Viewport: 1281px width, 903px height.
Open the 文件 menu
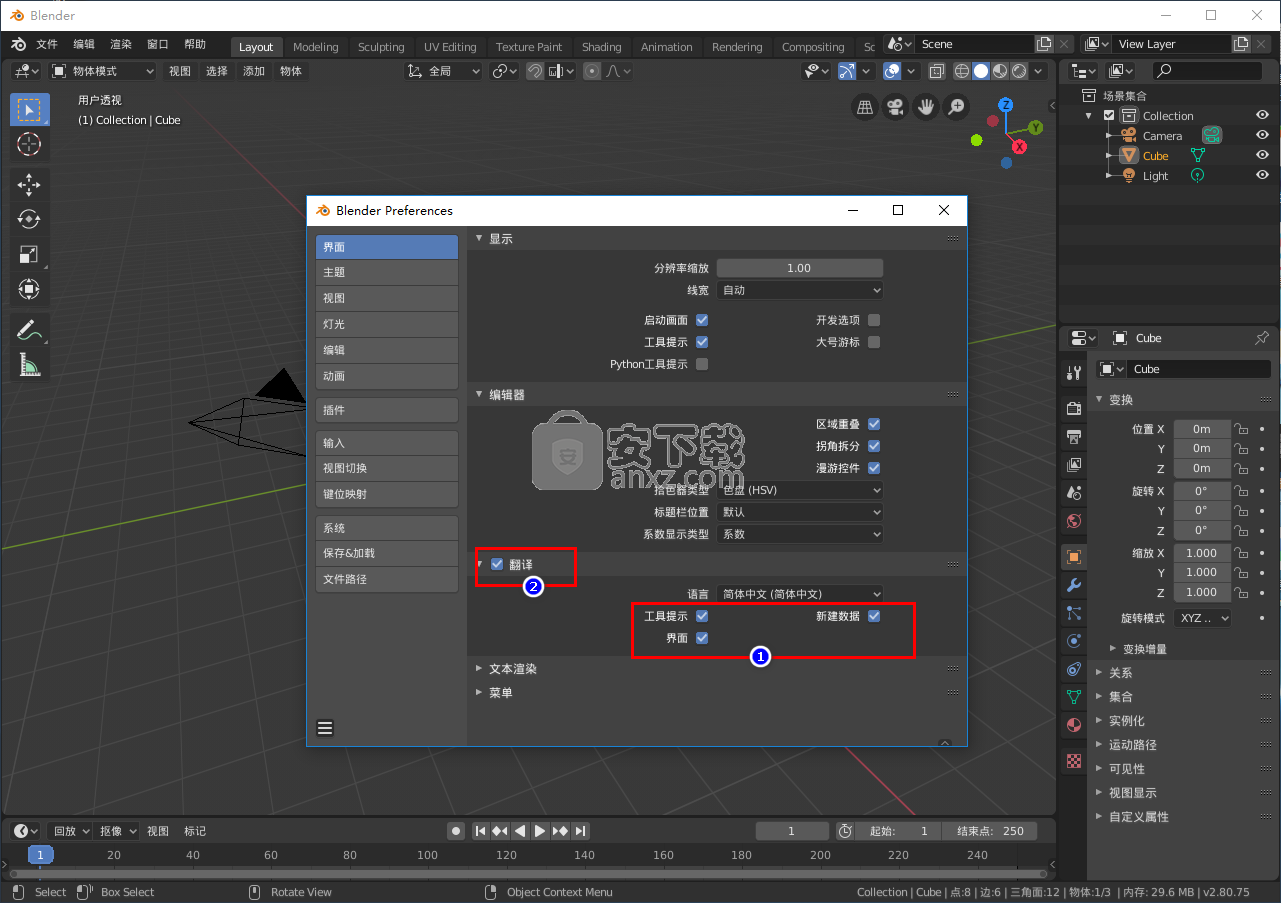tap(47, 45)
